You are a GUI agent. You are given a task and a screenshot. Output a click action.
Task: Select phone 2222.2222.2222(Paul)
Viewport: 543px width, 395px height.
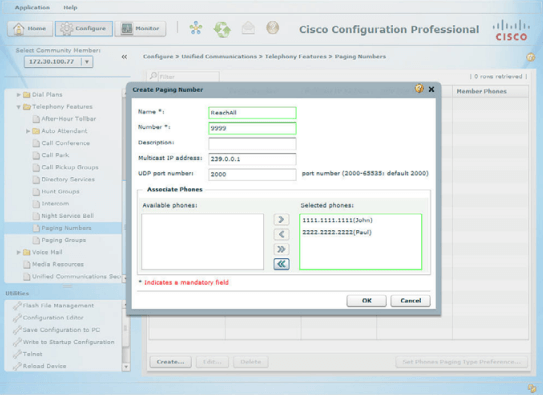coord(337,232)
